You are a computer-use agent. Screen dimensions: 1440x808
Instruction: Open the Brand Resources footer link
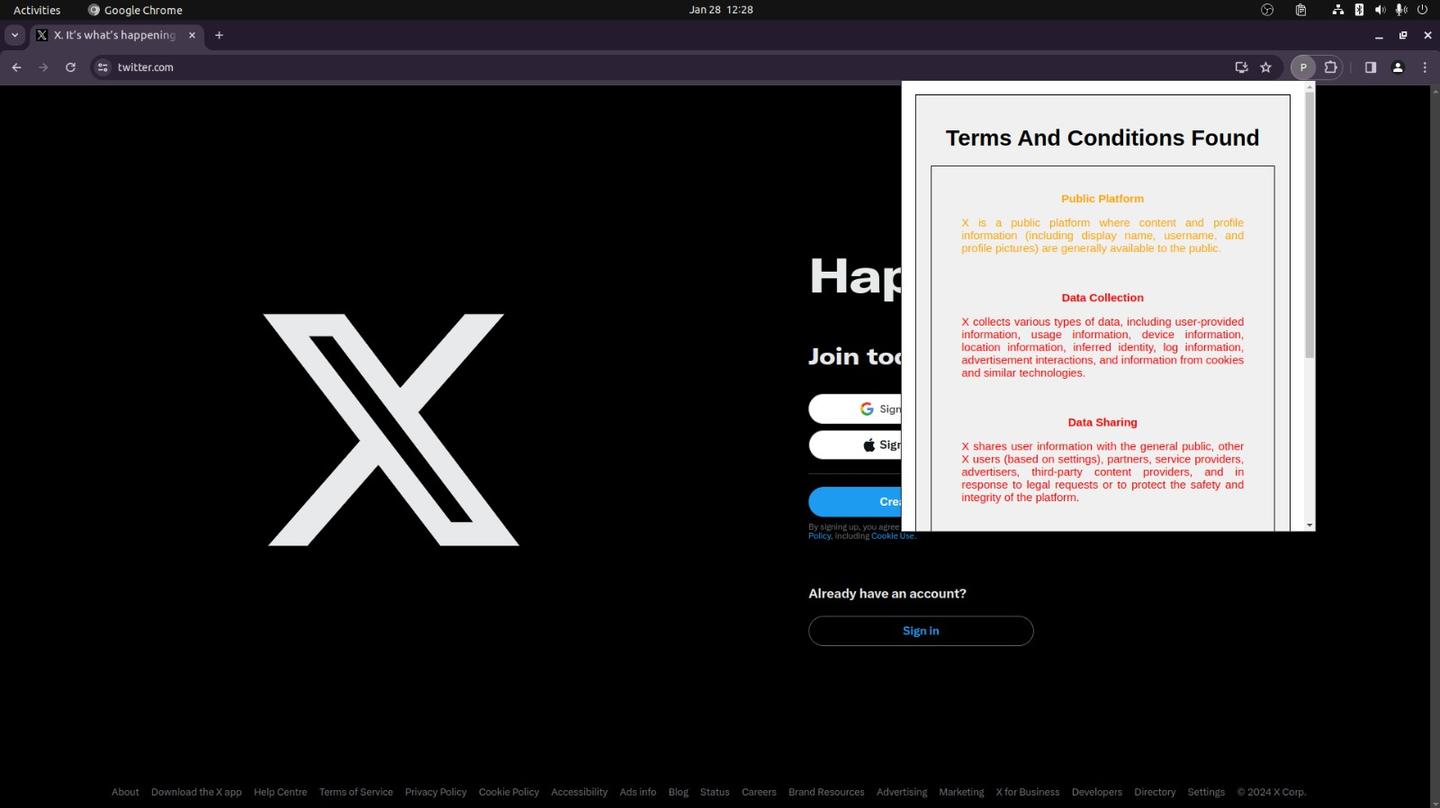point(826,792)
